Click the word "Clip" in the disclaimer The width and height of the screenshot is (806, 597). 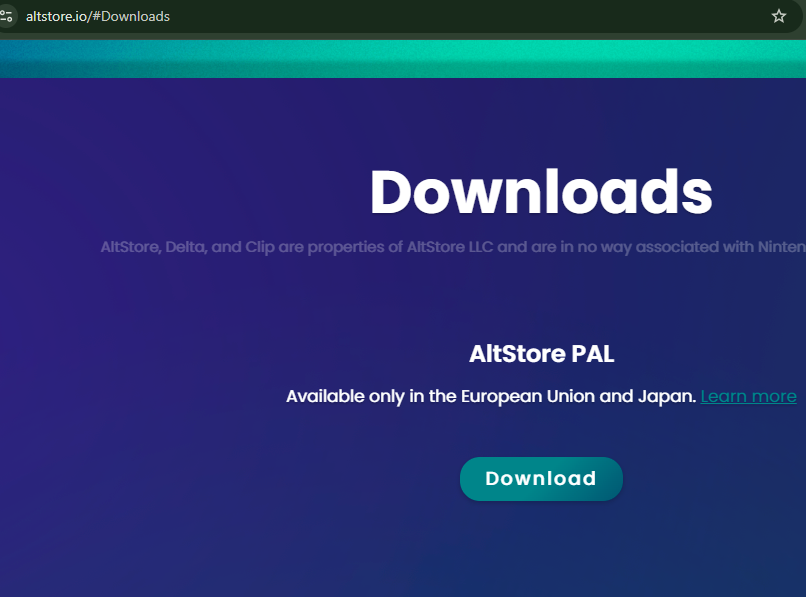pos(261,246)
